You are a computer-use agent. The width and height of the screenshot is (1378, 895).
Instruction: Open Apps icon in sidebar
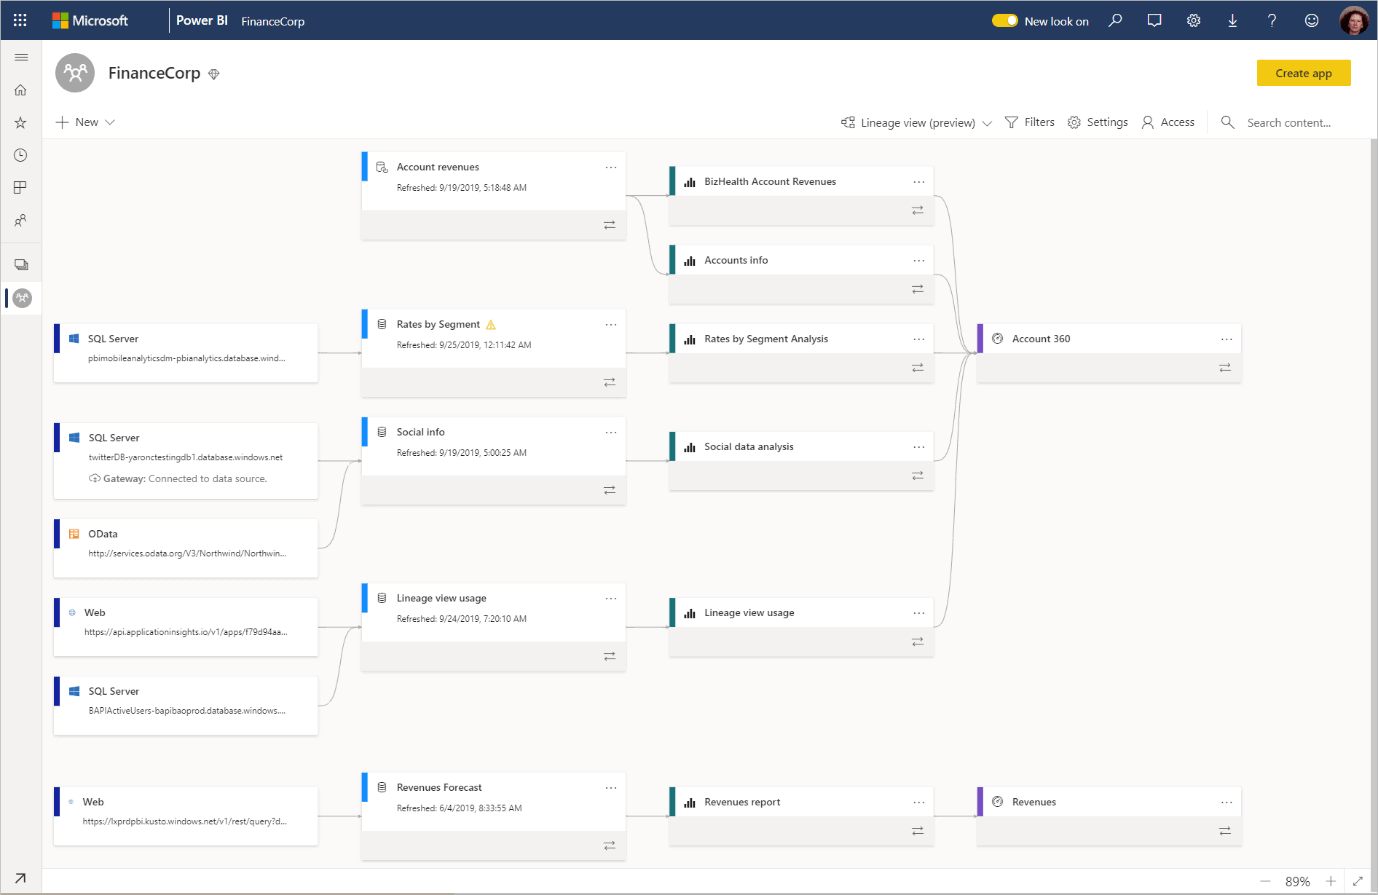coord(20,187)
